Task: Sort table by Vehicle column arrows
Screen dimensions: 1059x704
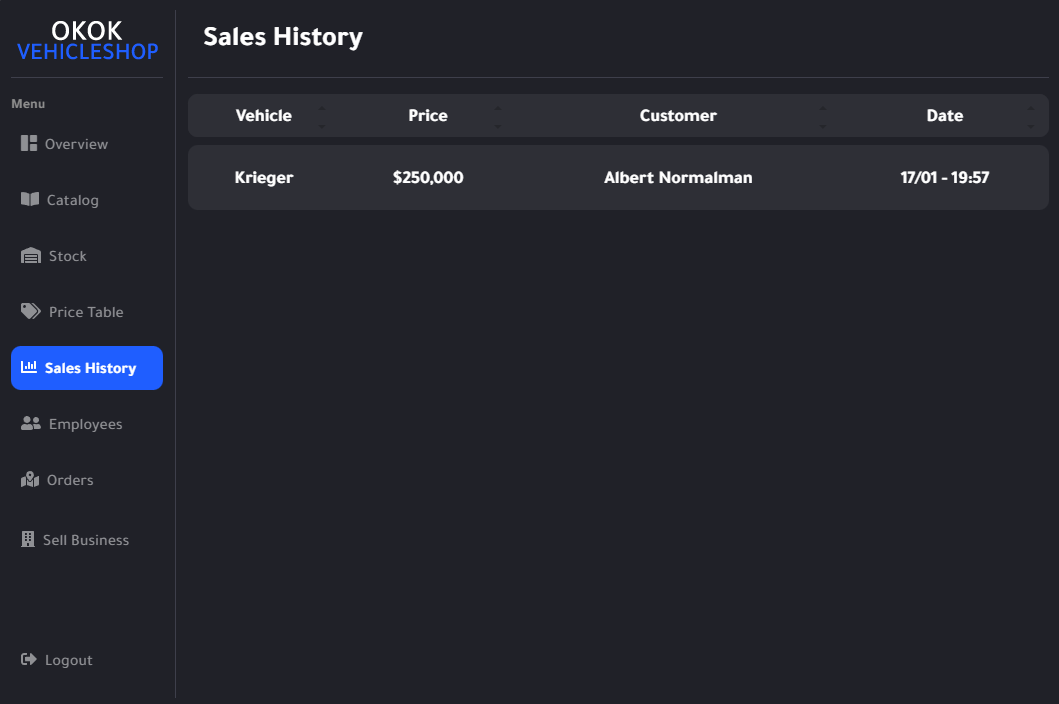Action: (321, 116)
